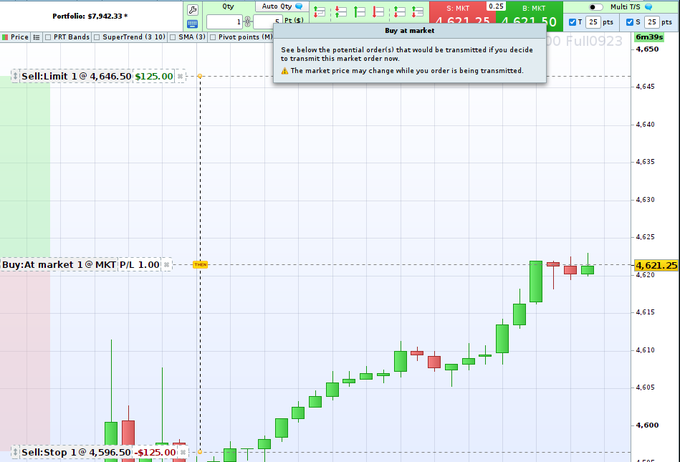
Task: Click the first order-type icon in the toolbar
Action: (x=320, y=12)
